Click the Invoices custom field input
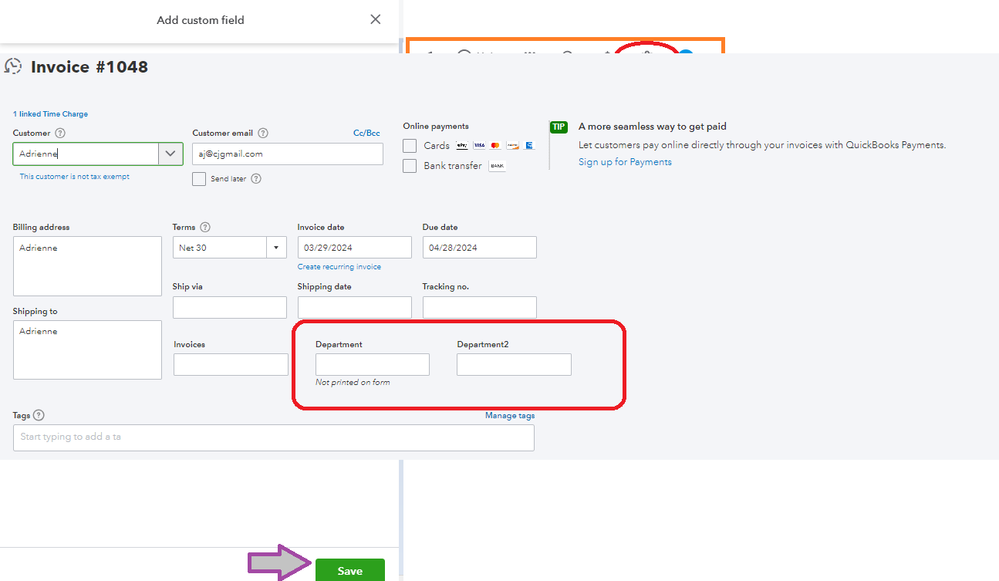999x581 pixels. [x=231, y=364]
